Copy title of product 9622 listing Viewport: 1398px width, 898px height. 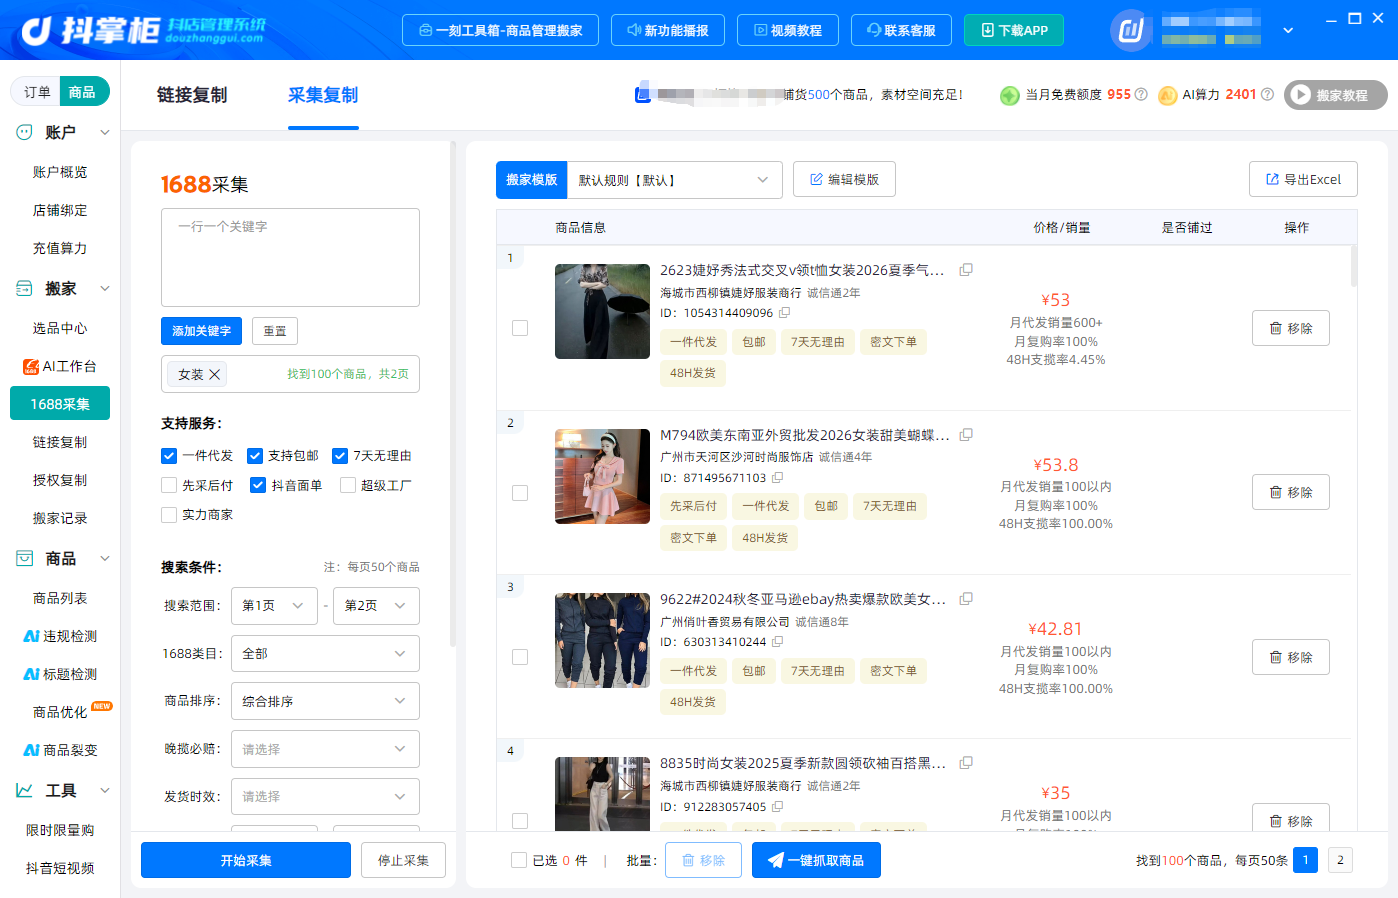966,599
